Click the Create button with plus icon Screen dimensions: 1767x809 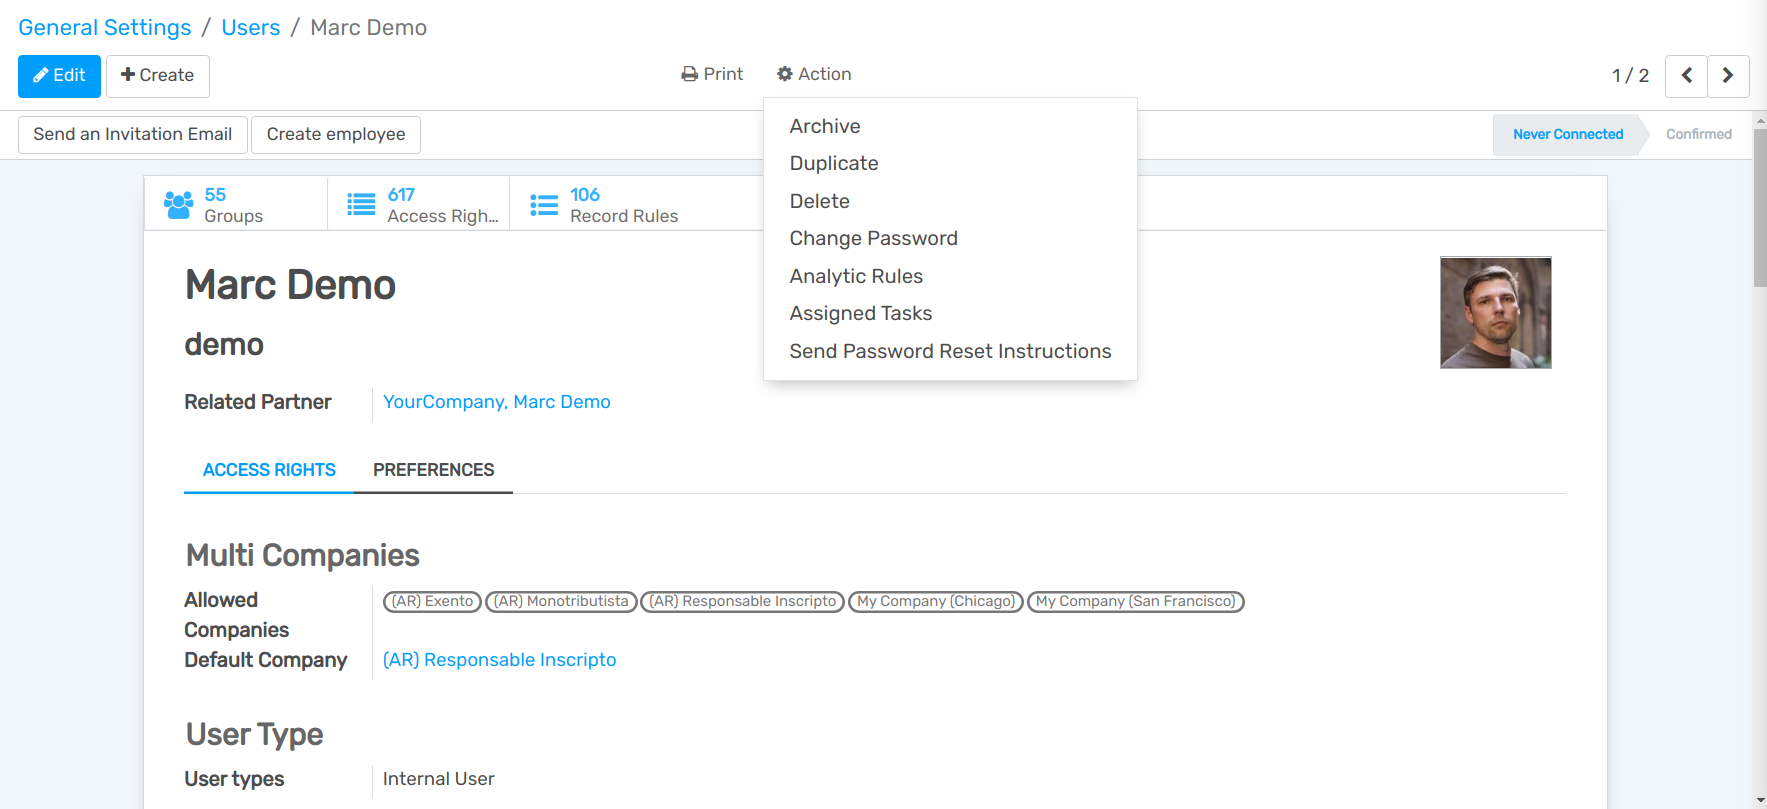[157, 76]
